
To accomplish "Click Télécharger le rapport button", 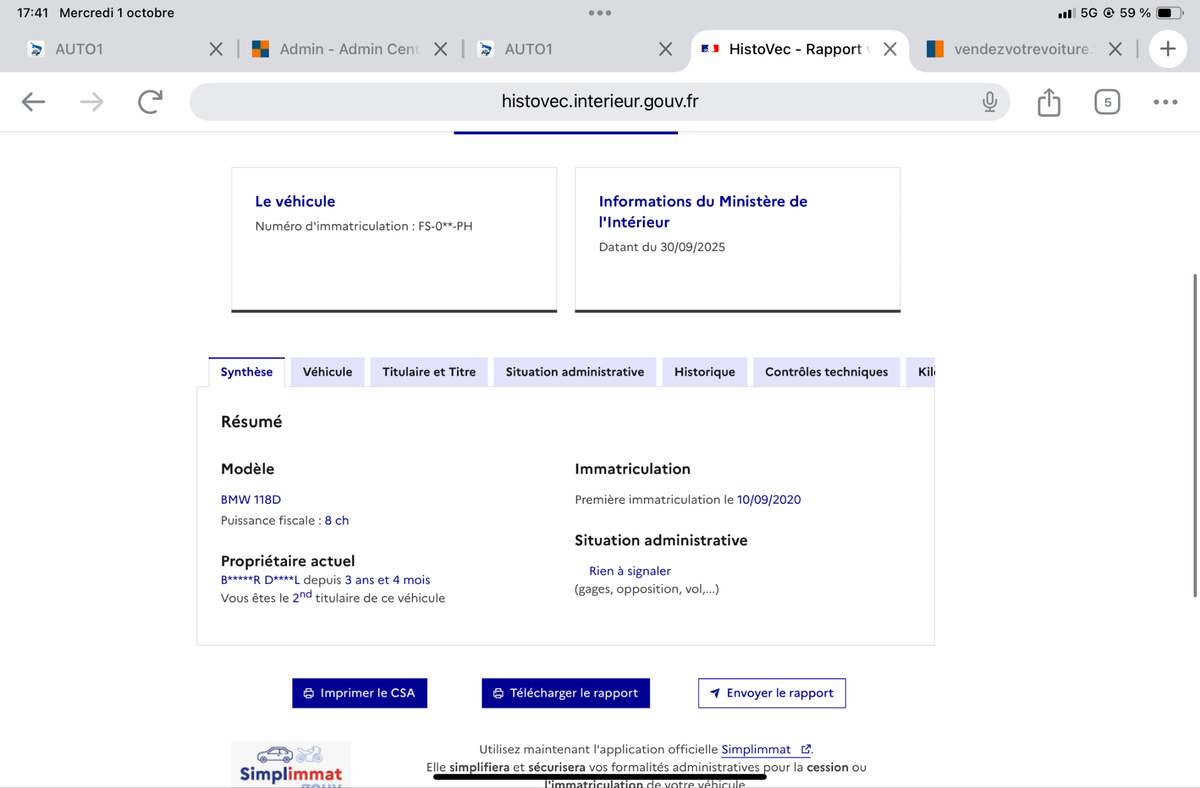I will click(x=565, y=693).
